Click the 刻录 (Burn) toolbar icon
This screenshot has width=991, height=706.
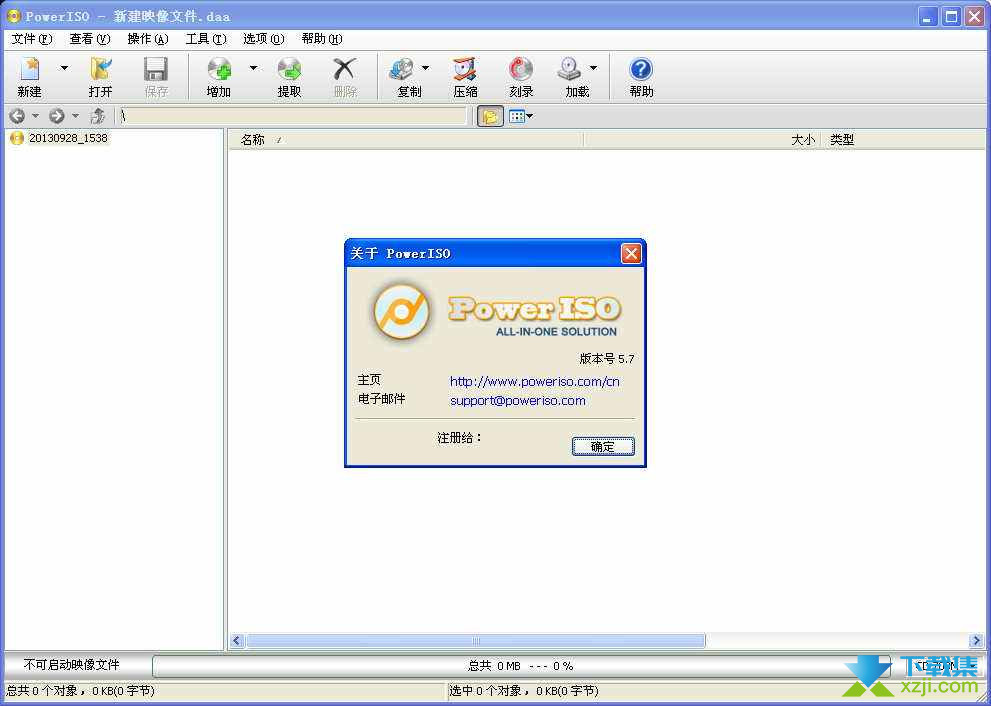click(x=521, y=70)
